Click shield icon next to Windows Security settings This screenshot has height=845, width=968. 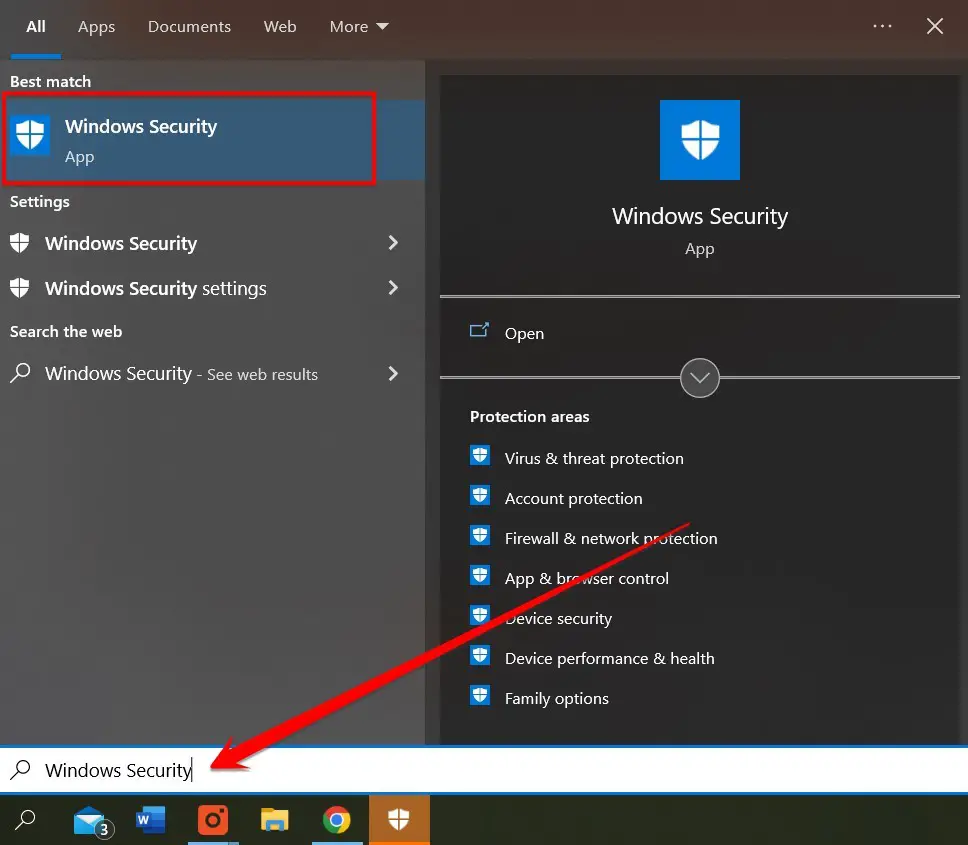pos(20,288)
